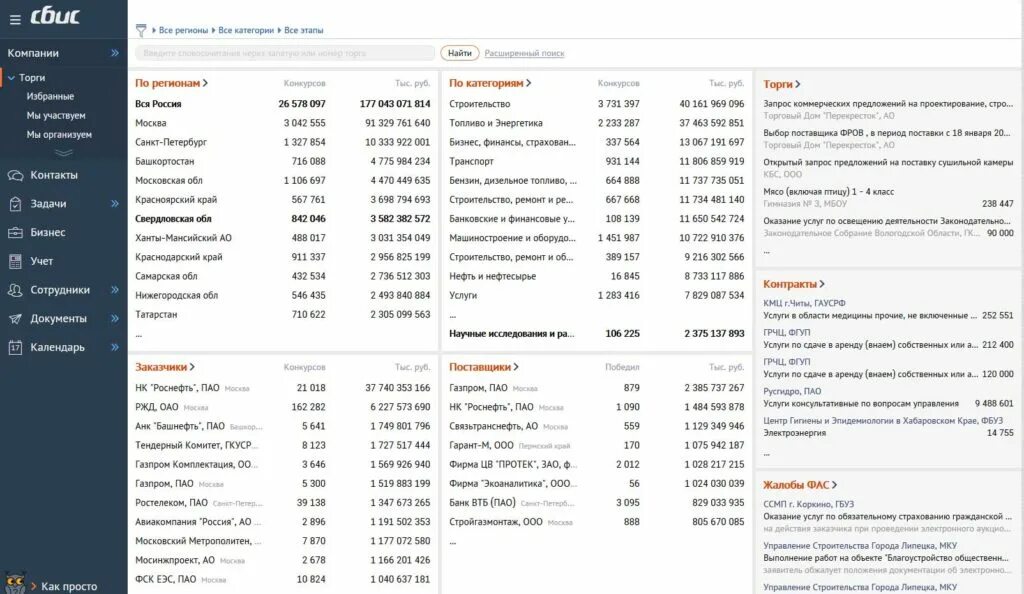Screen dimensions: 1024x594
Task: Open supplier Связьтранснефть, АО
Action: (x=493, y=426)
